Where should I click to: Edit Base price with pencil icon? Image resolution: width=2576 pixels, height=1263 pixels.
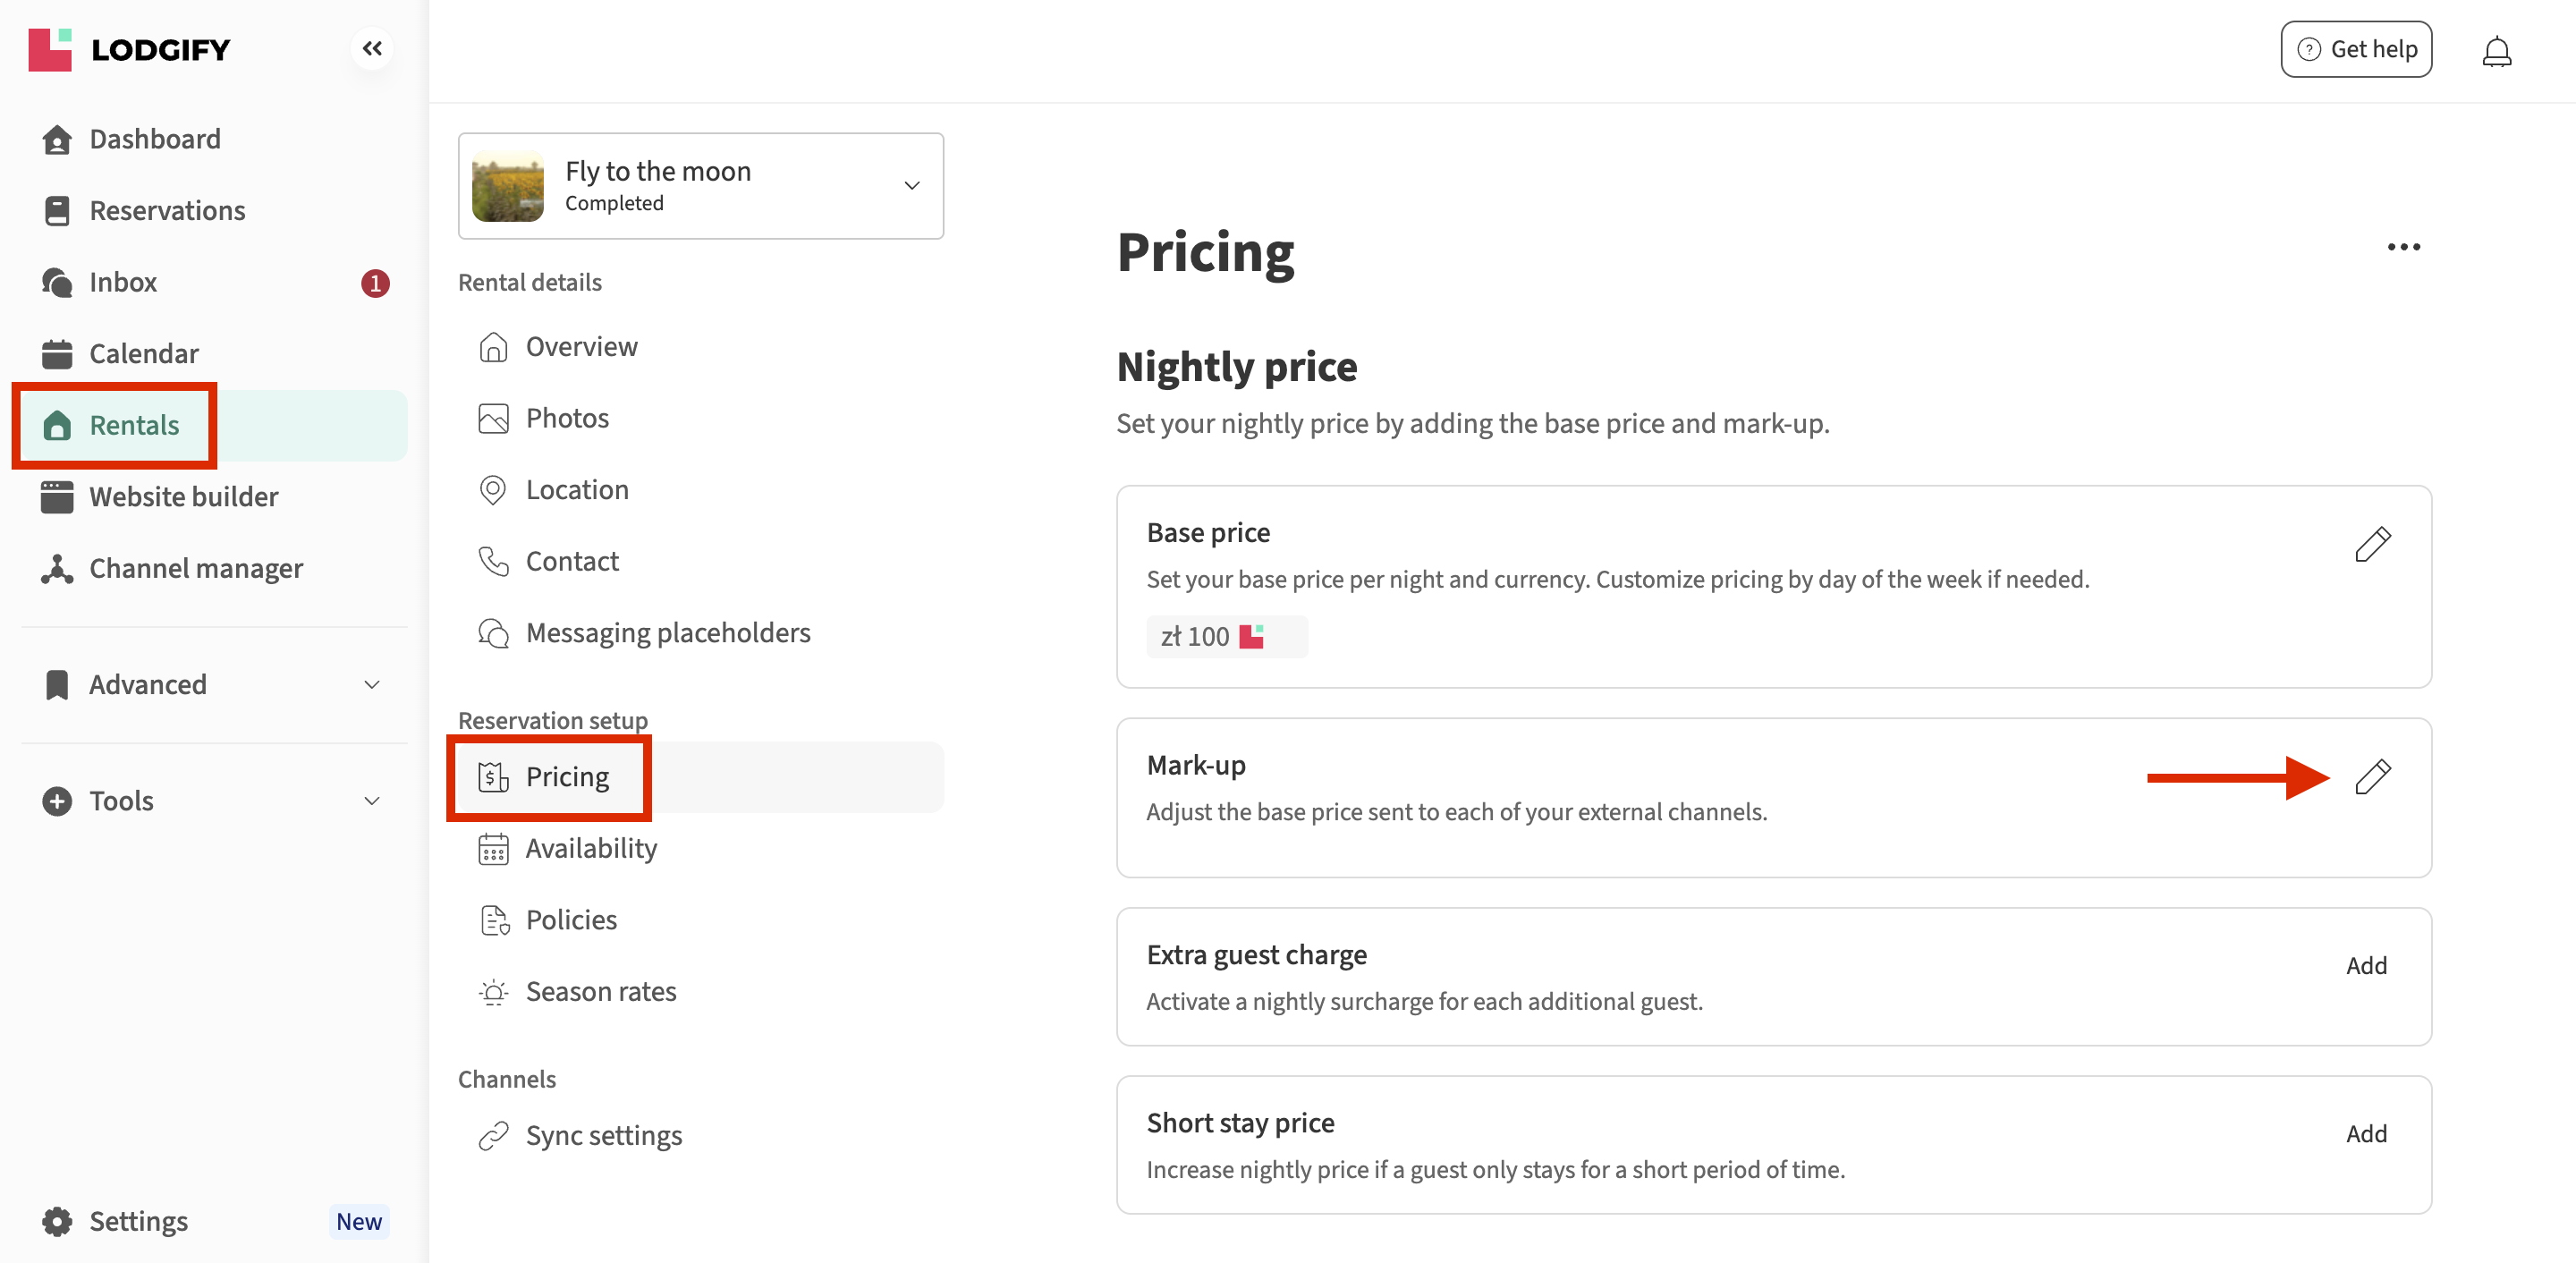click(x=2372, y=545)
